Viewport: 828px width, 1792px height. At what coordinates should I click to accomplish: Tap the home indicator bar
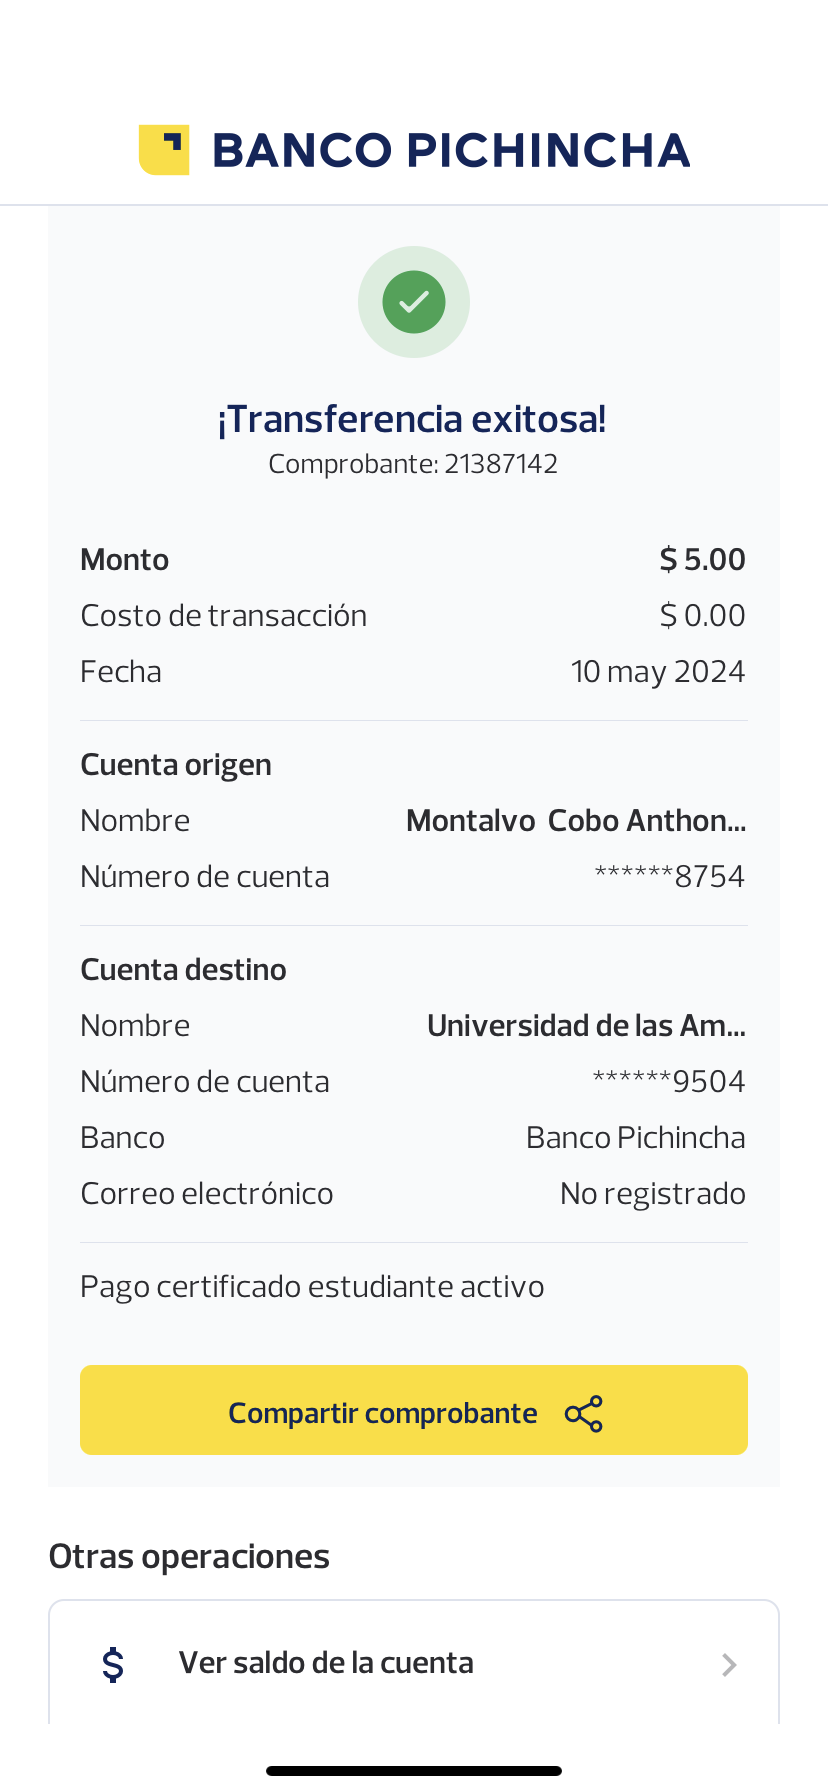414,1771
